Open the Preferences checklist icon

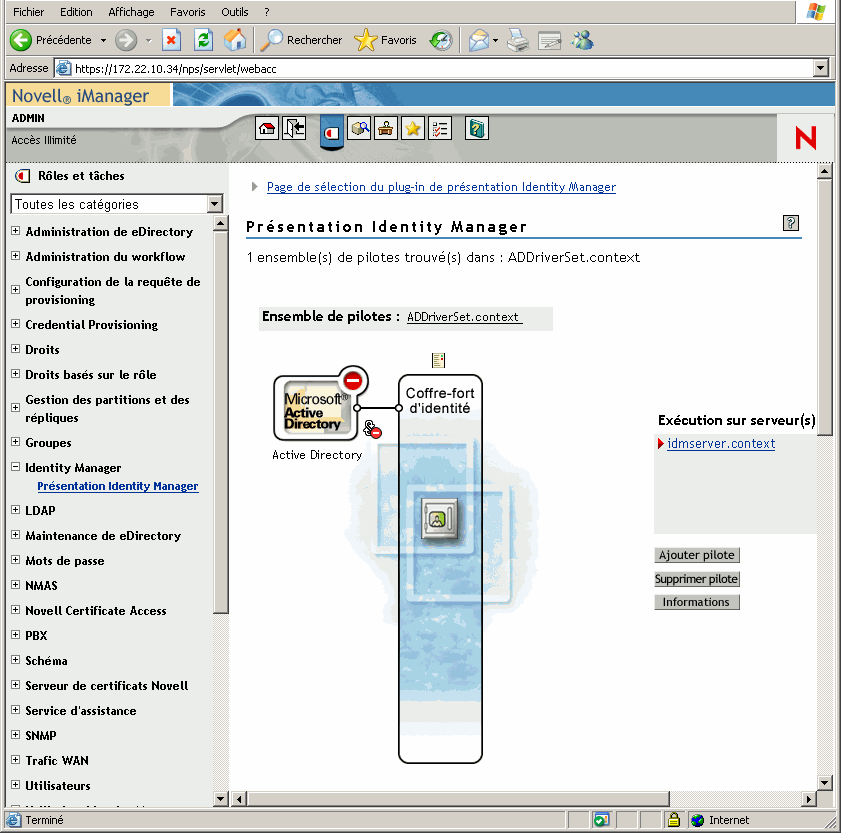pos(440,130)
